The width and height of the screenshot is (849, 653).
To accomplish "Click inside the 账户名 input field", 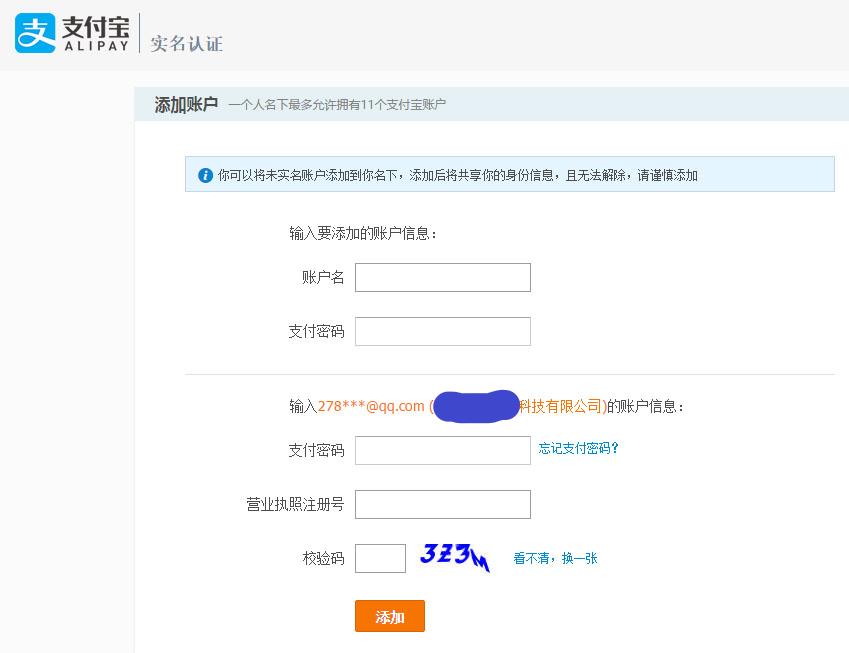I will pyautogui.click(x=442, y=277).
